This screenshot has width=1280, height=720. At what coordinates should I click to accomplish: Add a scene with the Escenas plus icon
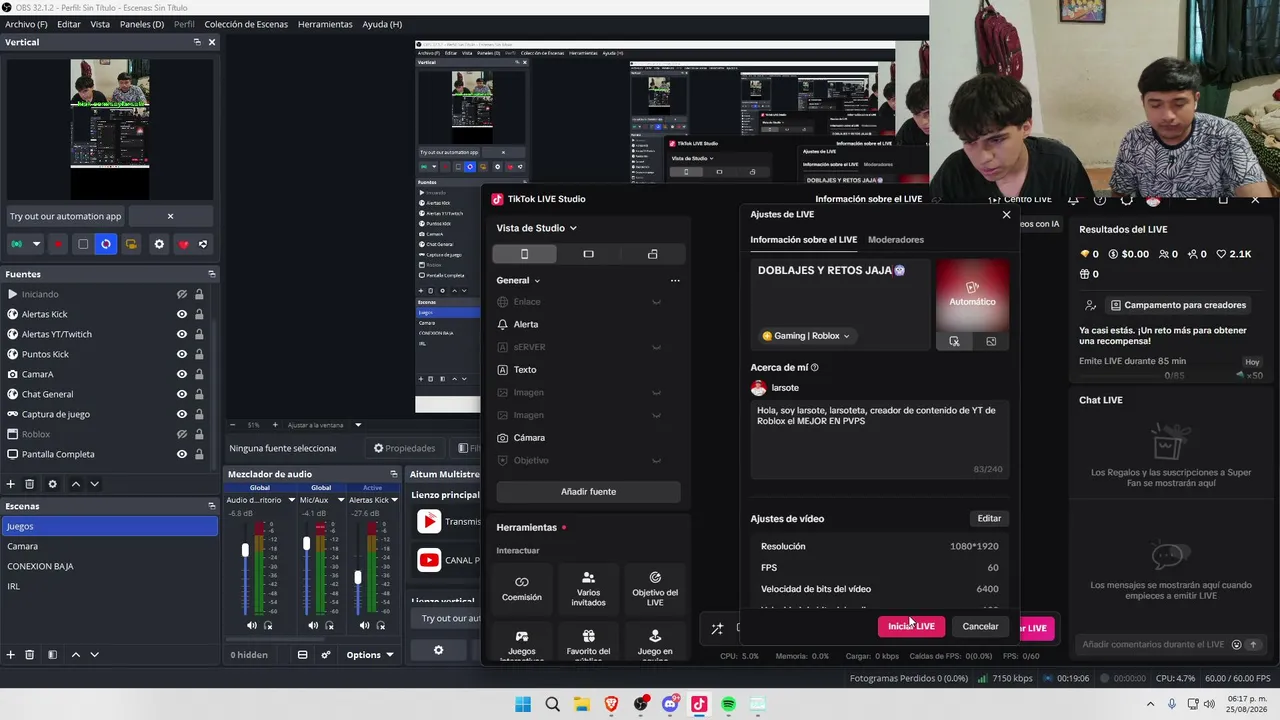click(x=11, y=655)
